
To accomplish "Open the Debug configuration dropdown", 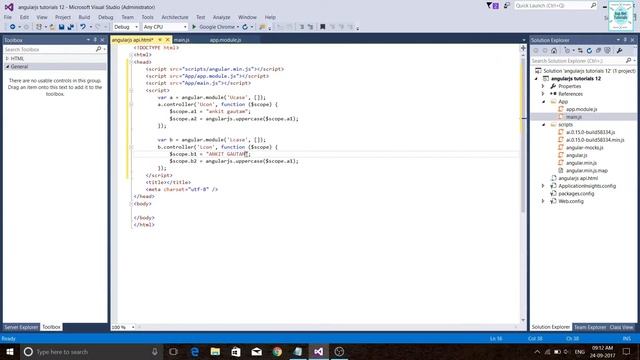I will coord(126,27).
